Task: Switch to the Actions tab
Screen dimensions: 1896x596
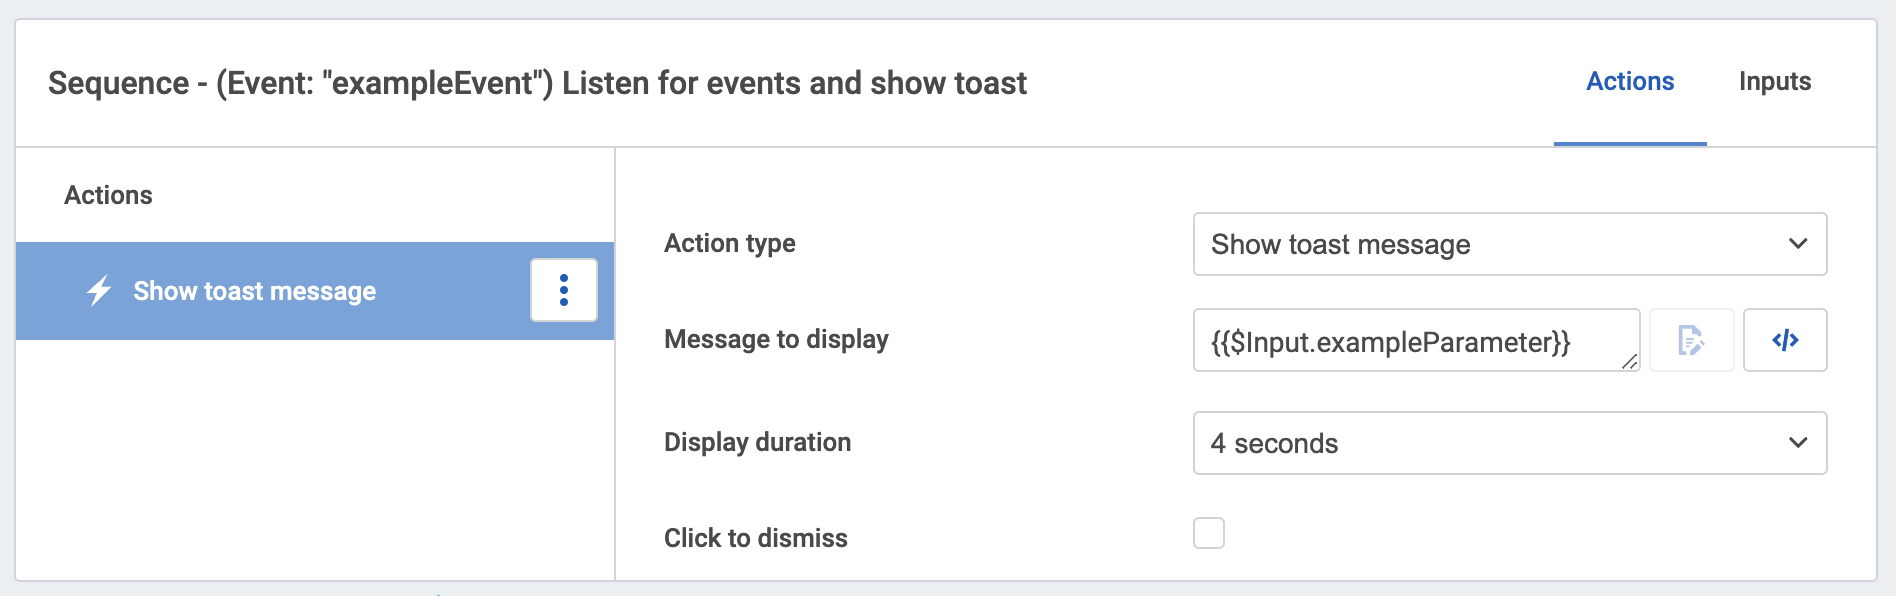Action: click(1630, 81)
